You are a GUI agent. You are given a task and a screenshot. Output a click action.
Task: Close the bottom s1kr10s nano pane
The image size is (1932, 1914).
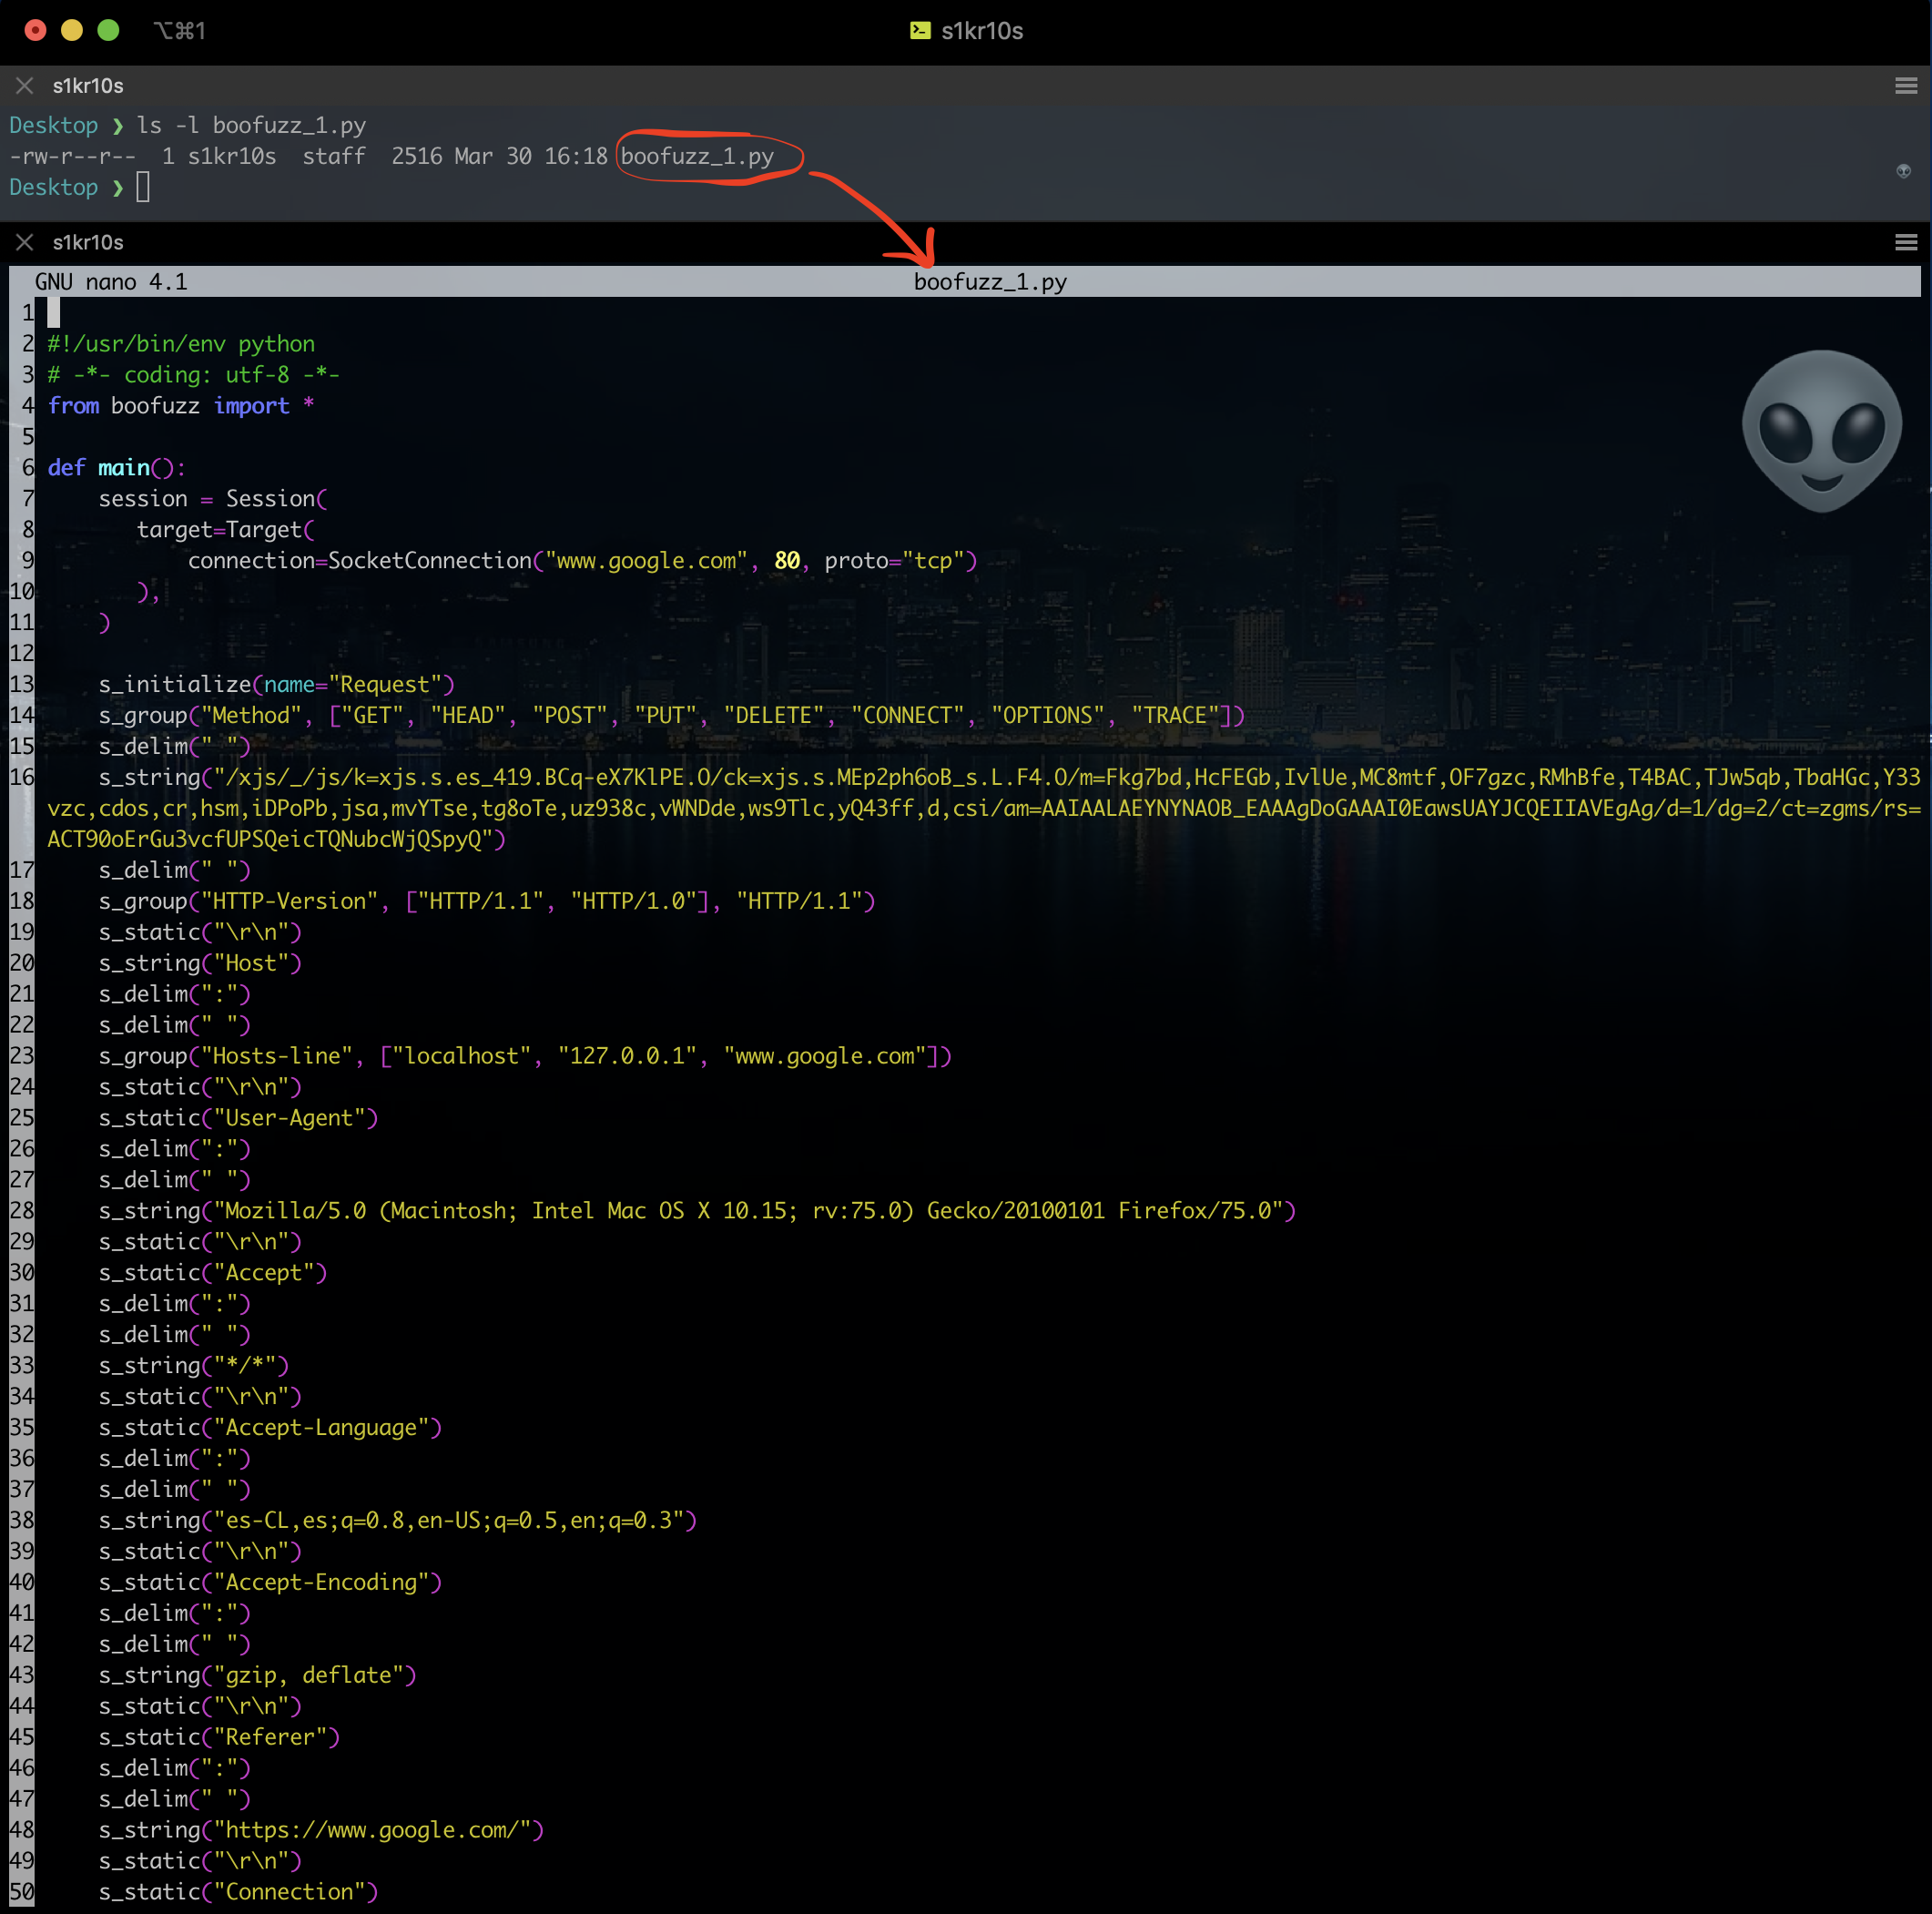point(25,243)
